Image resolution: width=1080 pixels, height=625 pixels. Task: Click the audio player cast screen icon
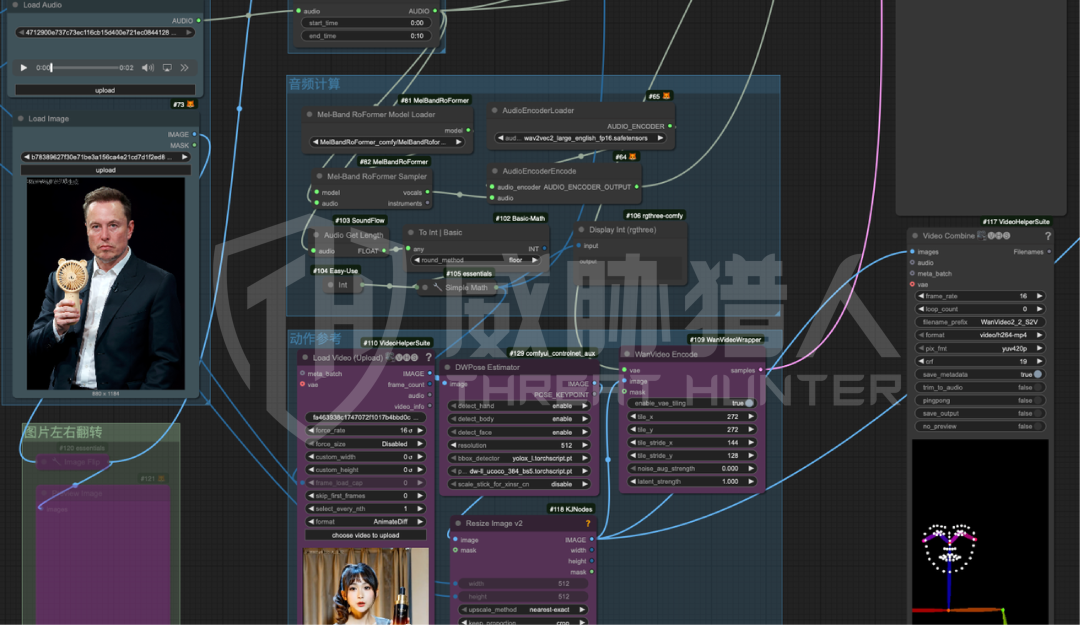tap(167, 68)
